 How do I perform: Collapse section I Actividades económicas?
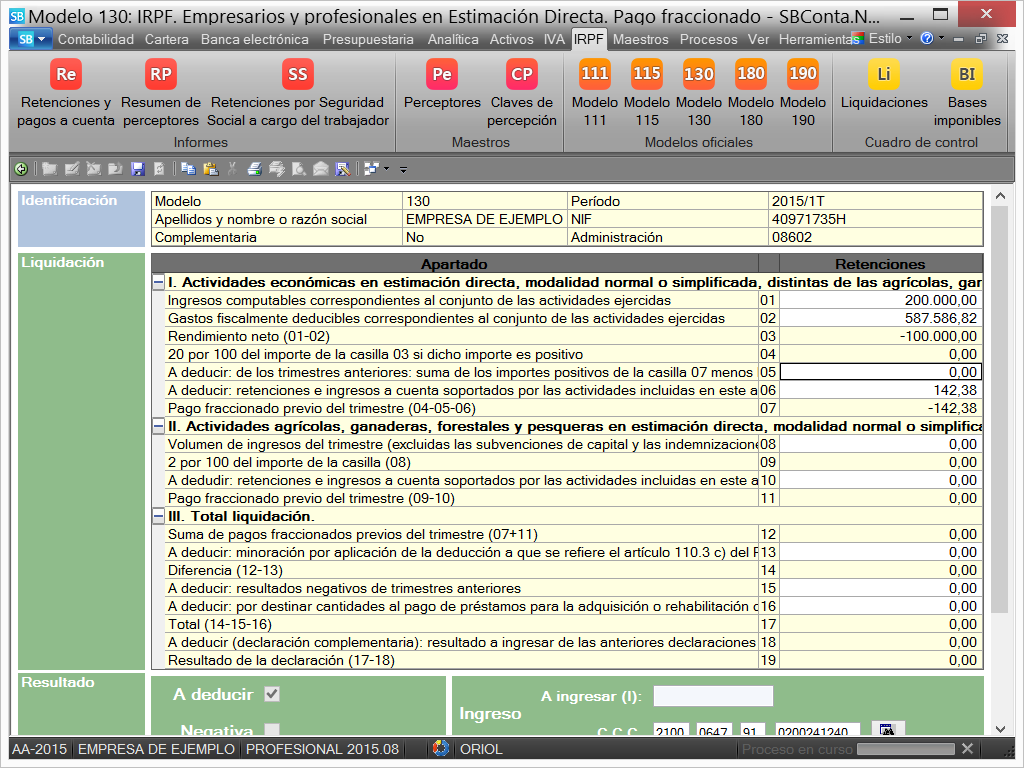[x=158, y=283]
